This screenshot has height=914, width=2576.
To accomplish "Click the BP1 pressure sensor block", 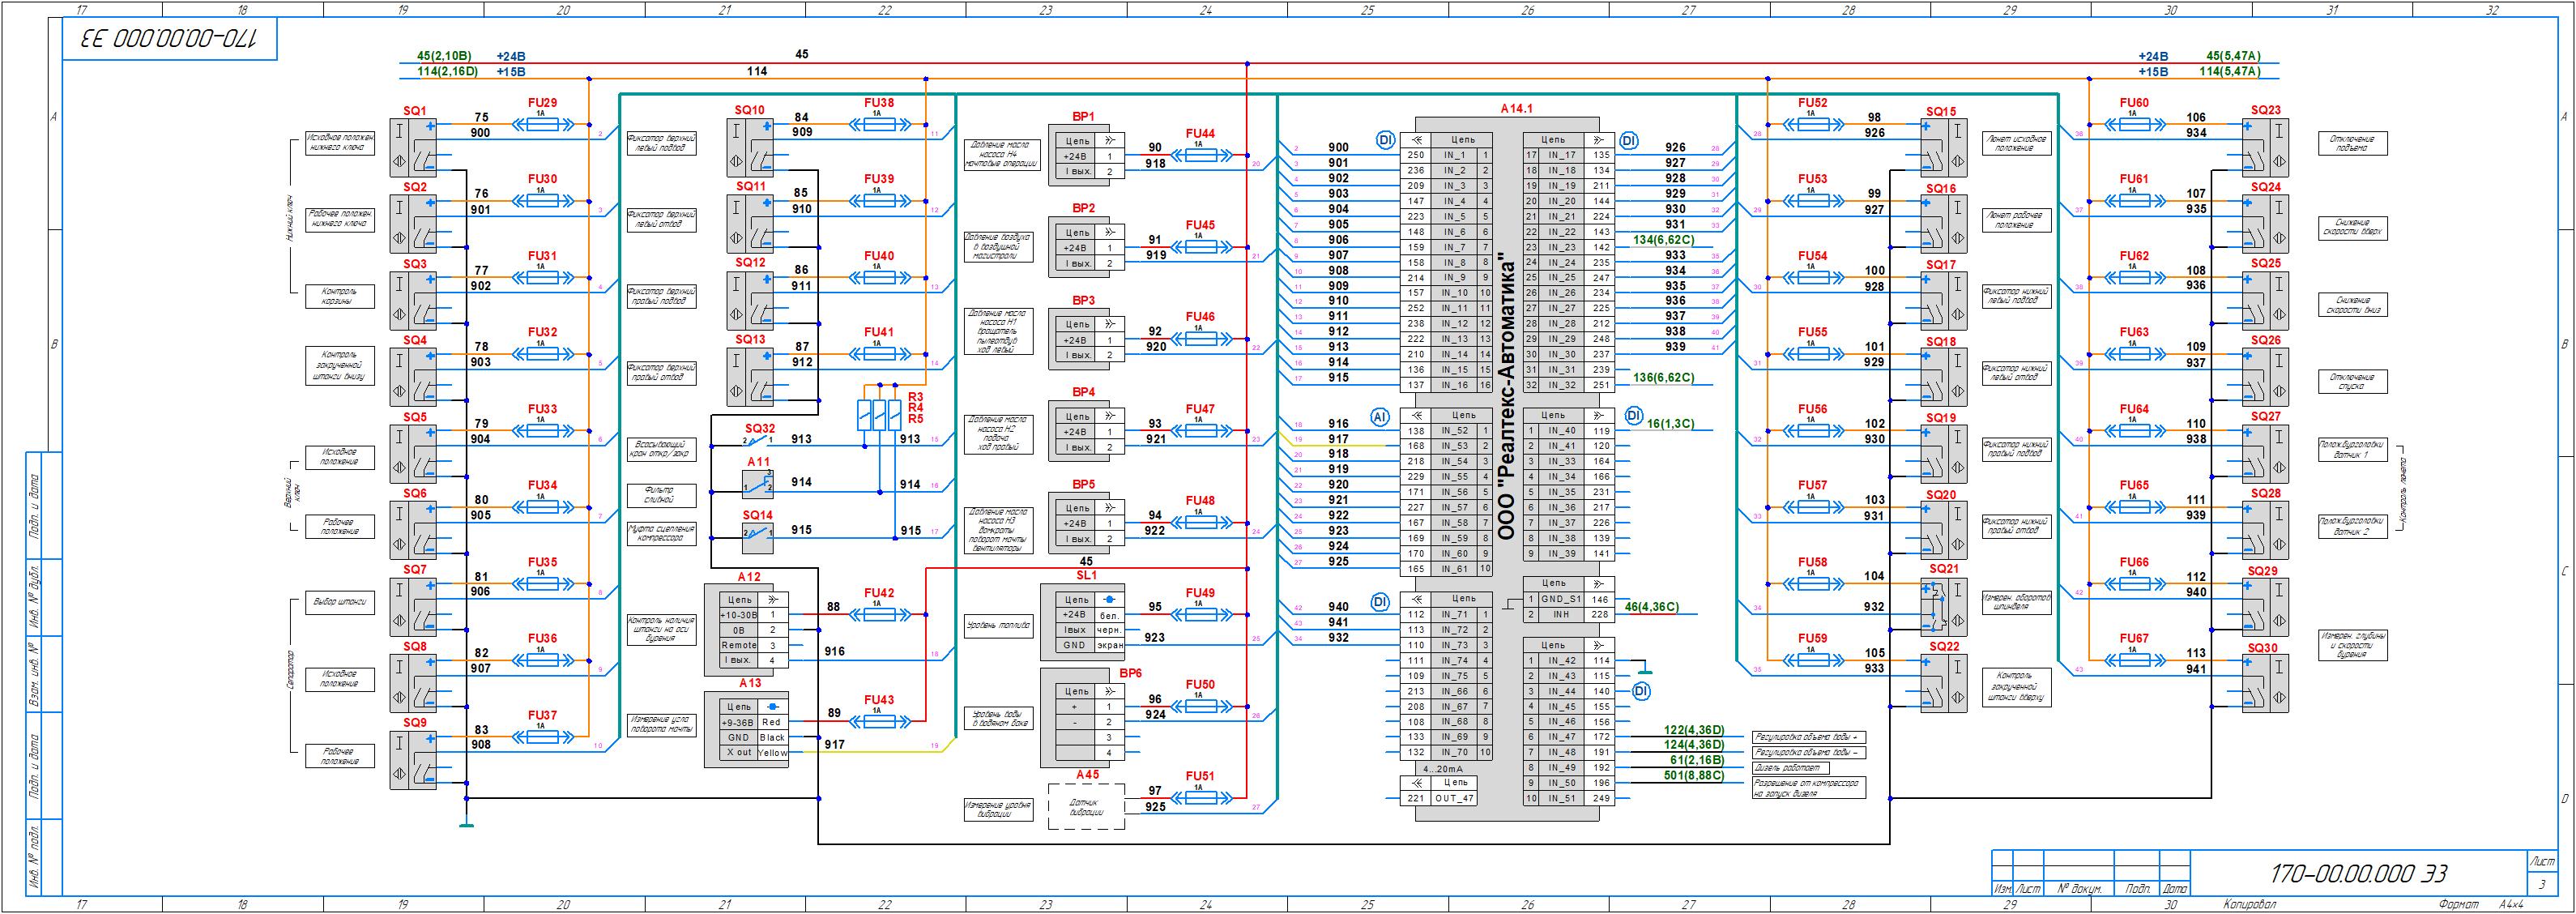I will coord(1086,157).
